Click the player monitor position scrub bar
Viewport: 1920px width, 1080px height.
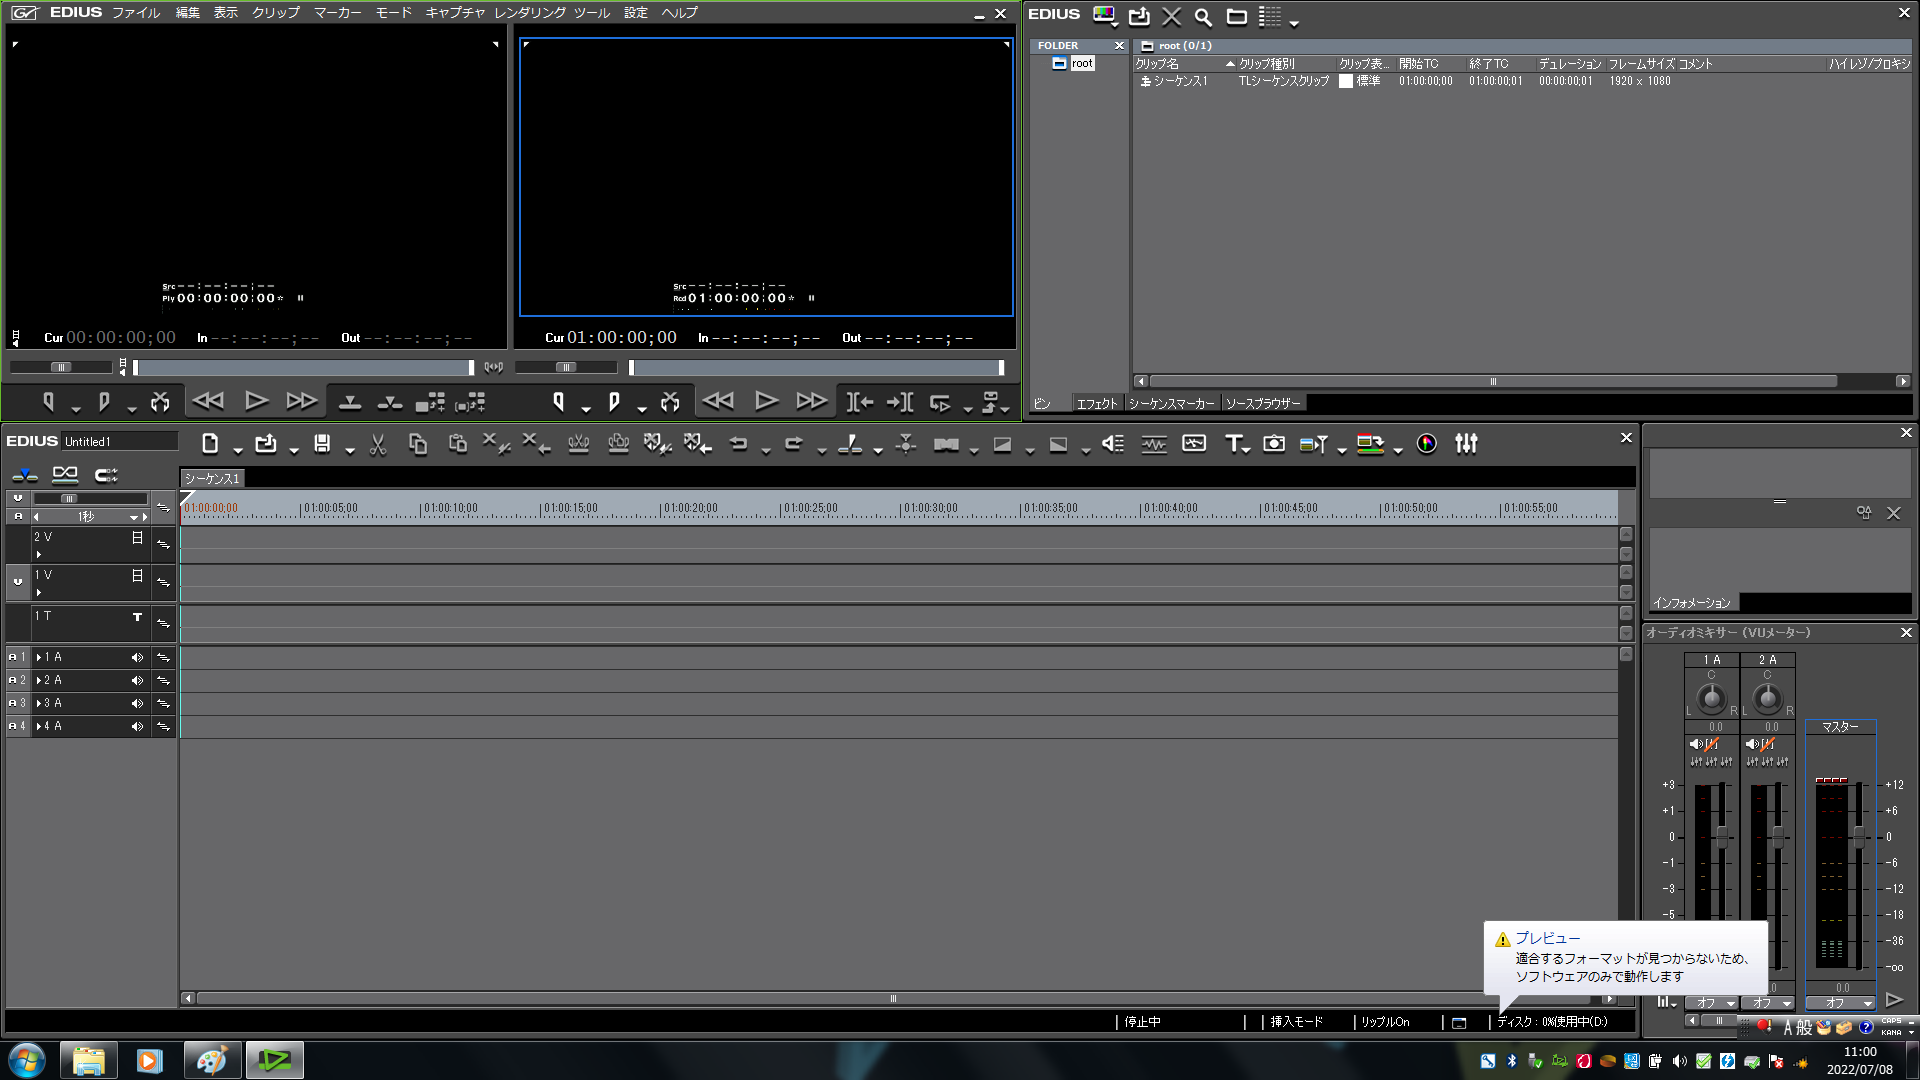pyautogui.click(x=304, y=368)
